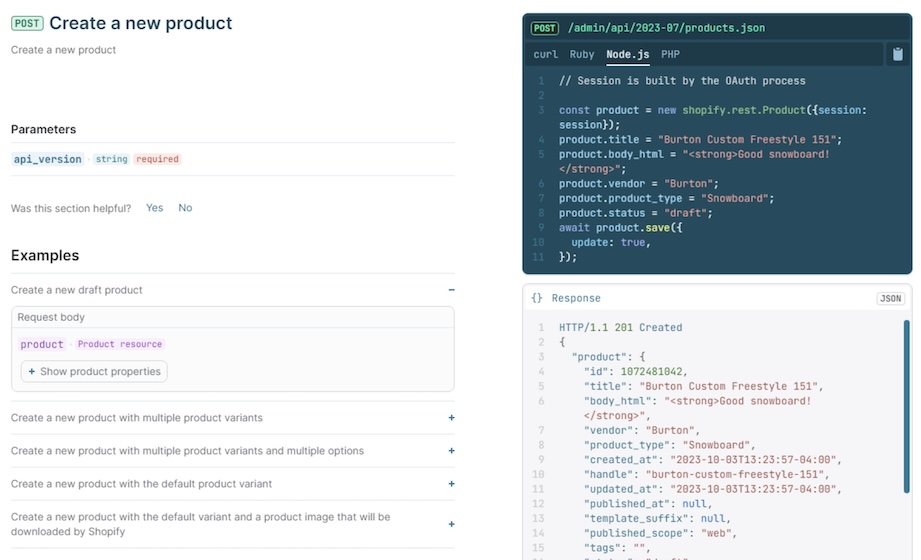
Task: Click the string type label
Action: (112, 159)
